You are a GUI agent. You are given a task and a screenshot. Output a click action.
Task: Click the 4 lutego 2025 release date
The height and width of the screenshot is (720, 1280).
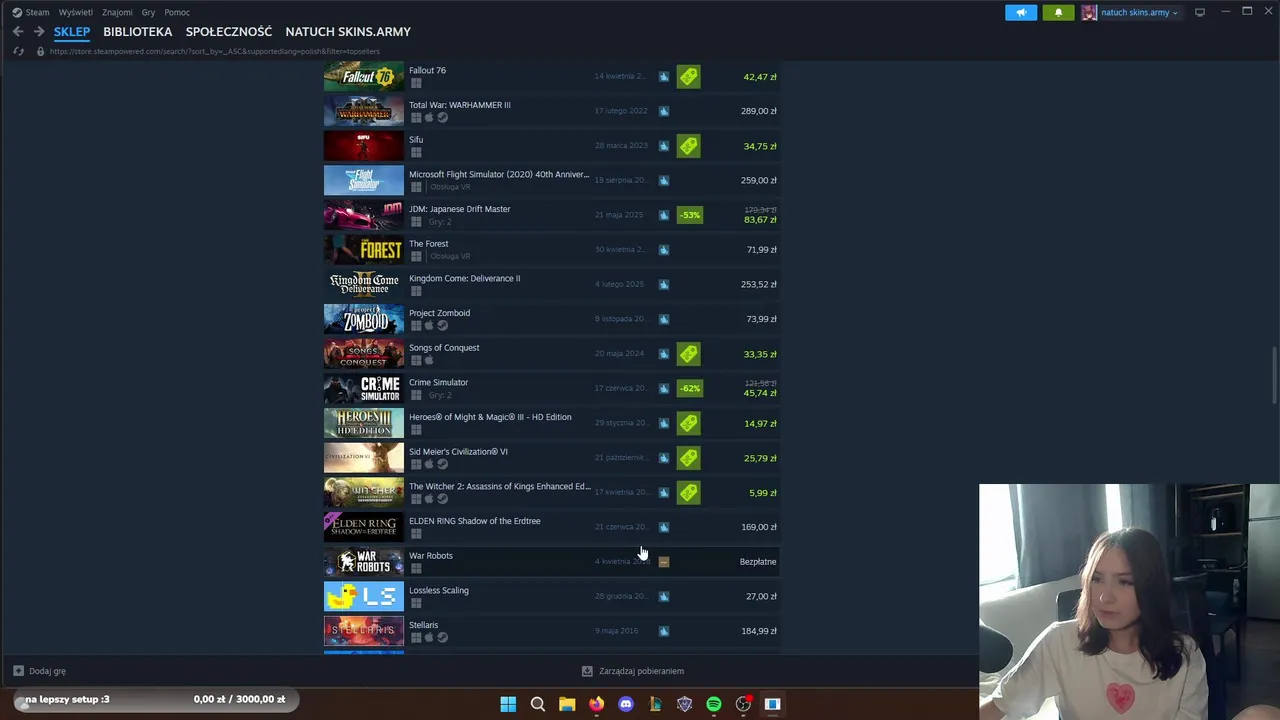coord(620,284)
